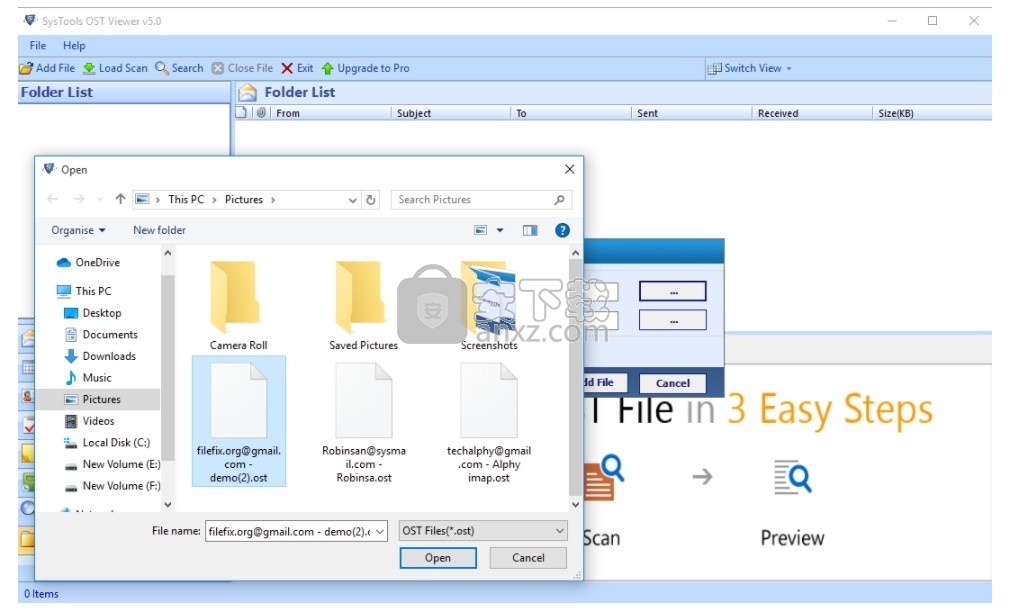The width and height of the screenshot is (1010, 611).
Task: Click the lower browse (...) button
Action: tap(672, 321)
